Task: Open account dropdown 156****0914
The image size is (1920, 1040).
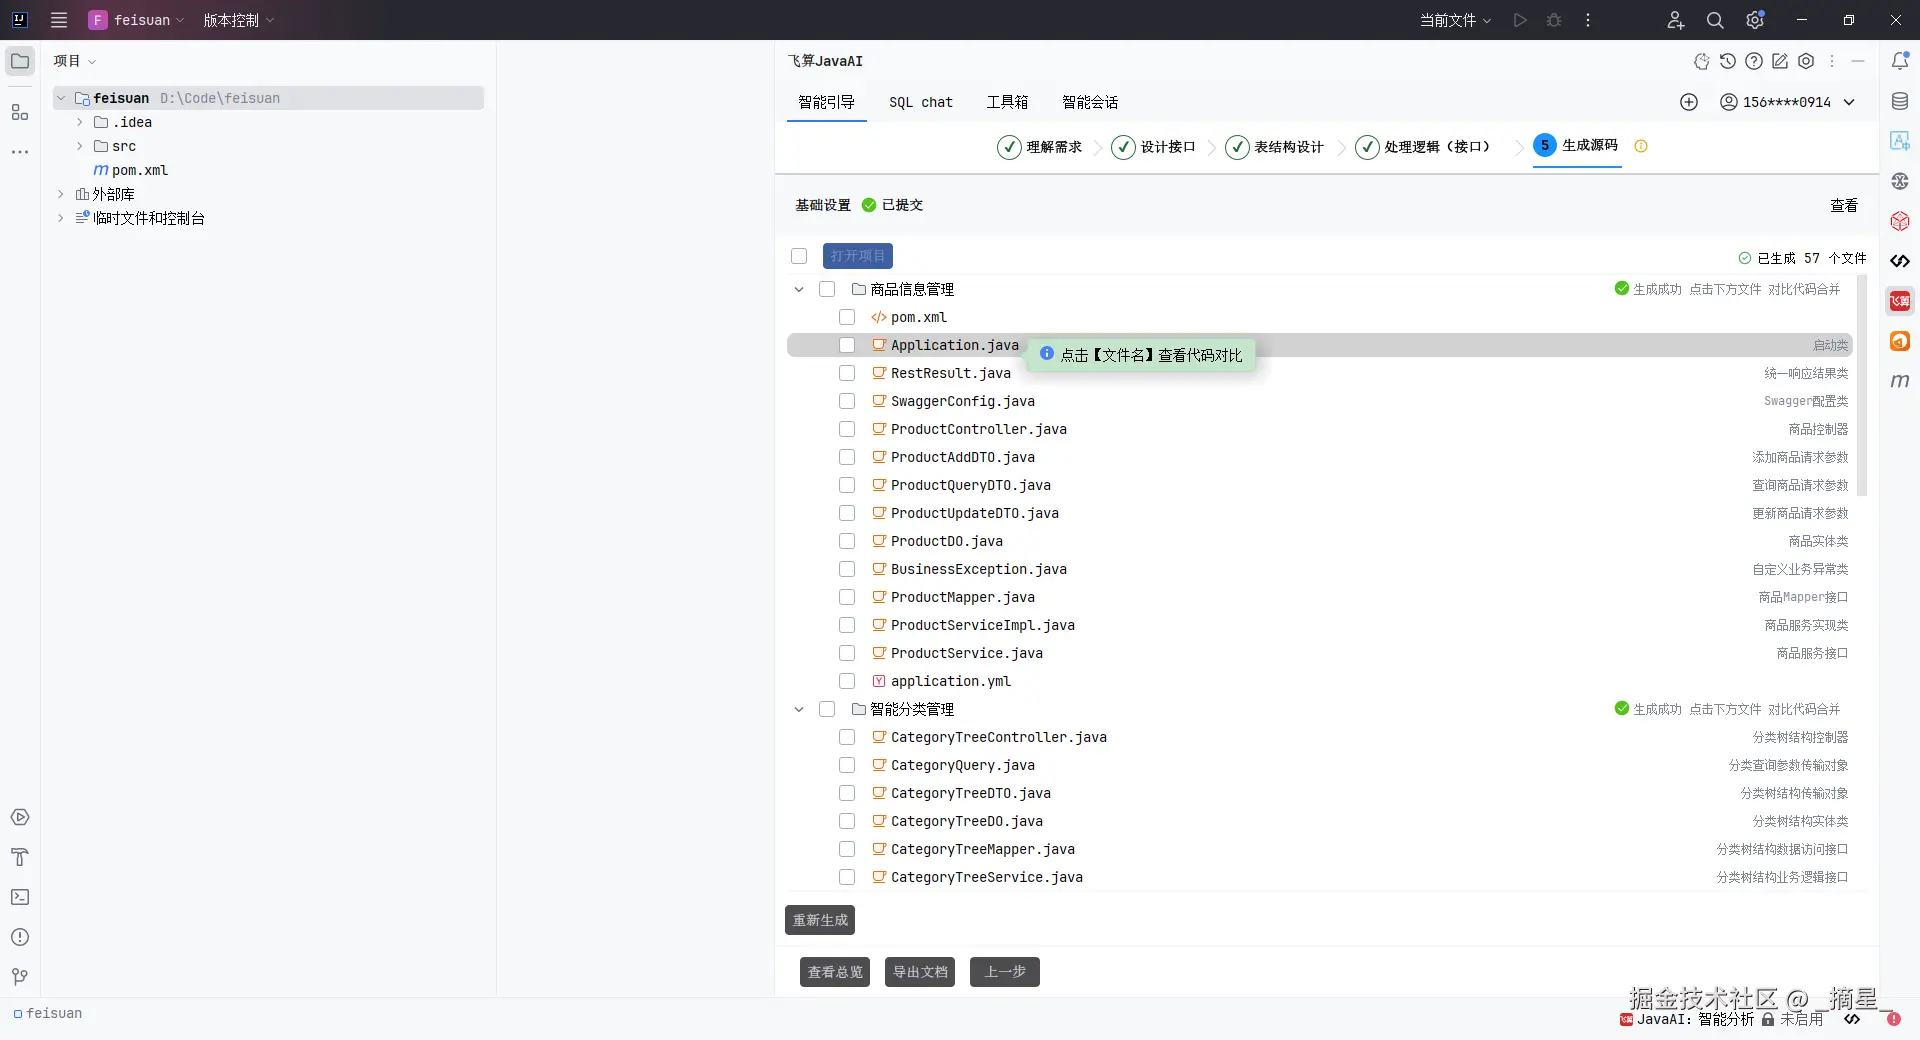Action: tap(1788, 102)
